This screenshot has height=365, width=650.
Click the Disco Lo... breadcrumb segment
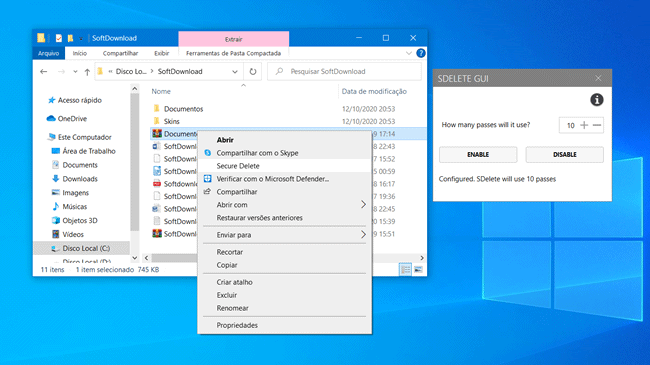click(131, 71)
